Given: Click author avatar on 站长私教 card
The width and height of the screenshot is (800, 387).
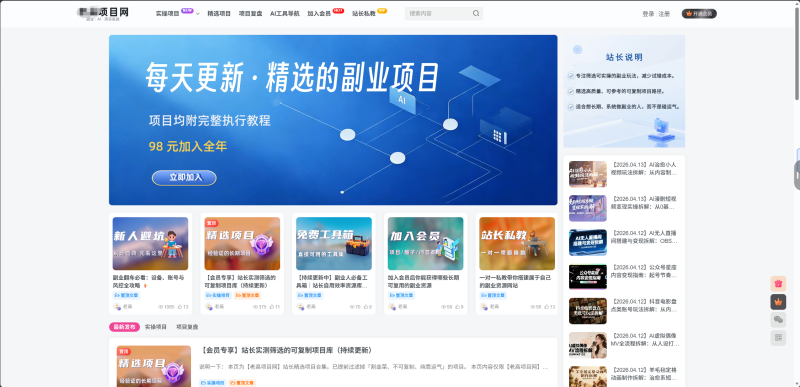Looking at the screenshot, I should click(484, 307).
